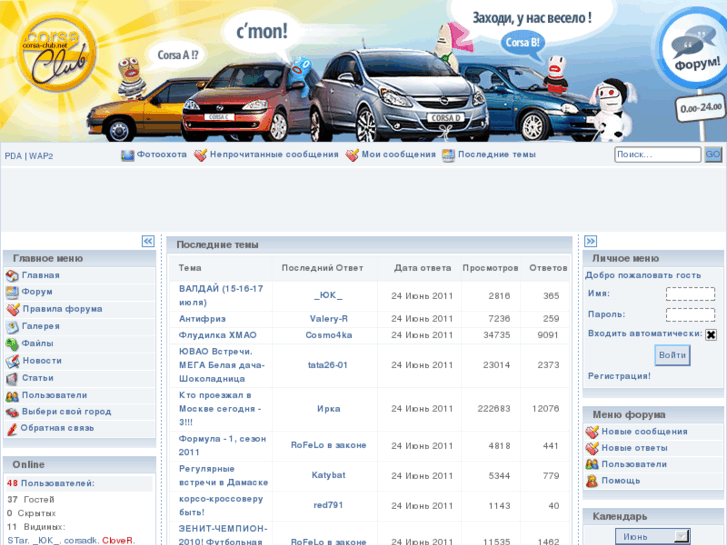Click the Пользователи icon in forum menu

click(x=592, y=464)
